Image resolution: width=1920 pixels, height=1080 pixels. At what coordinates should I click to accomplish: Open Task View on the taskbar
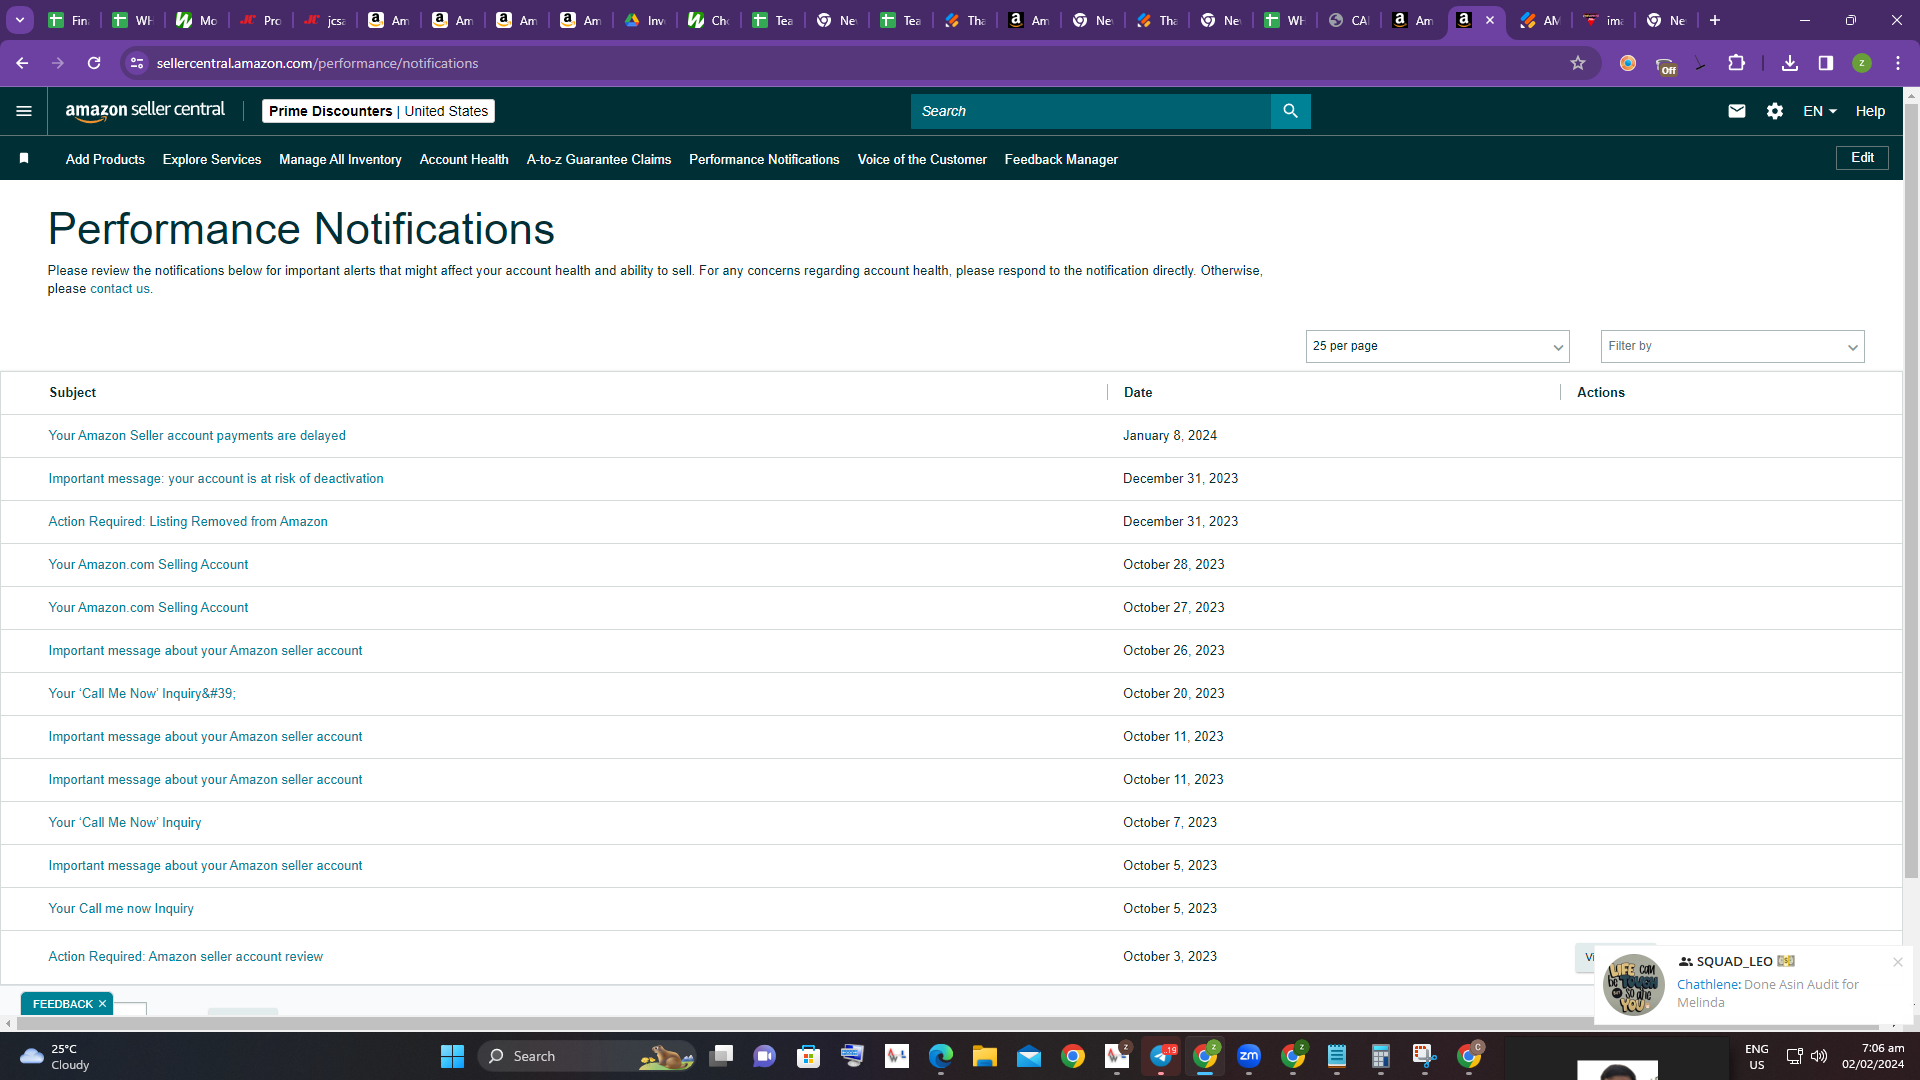click(721, 1056)
